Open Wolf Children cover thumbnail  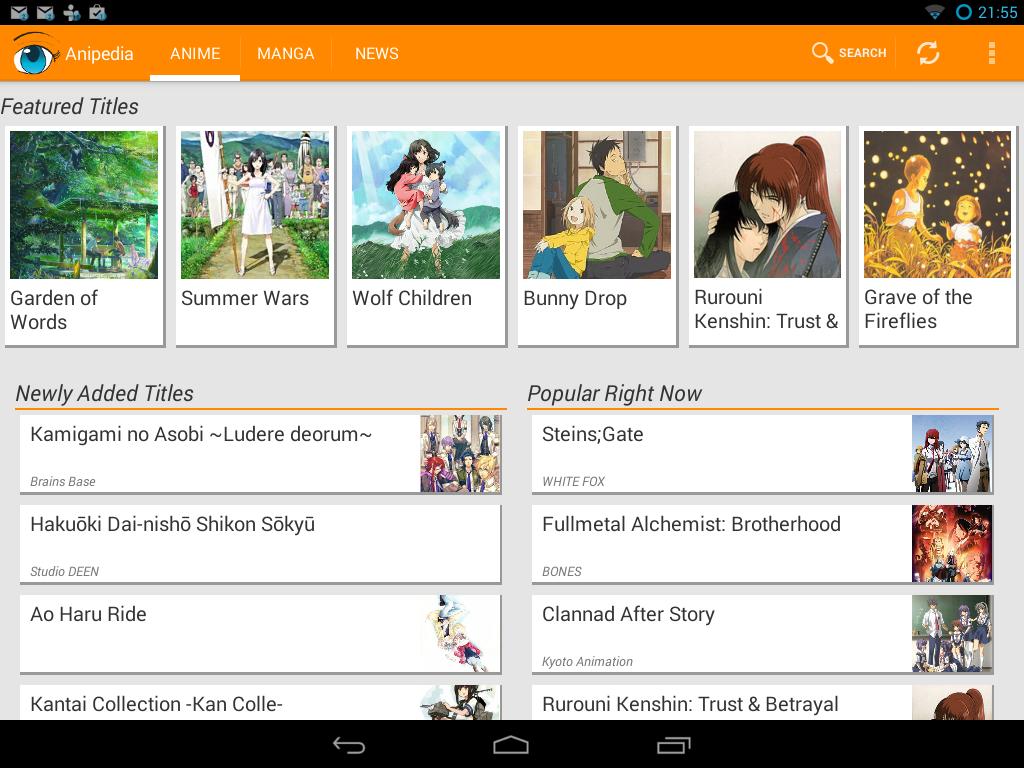point(426,205)
